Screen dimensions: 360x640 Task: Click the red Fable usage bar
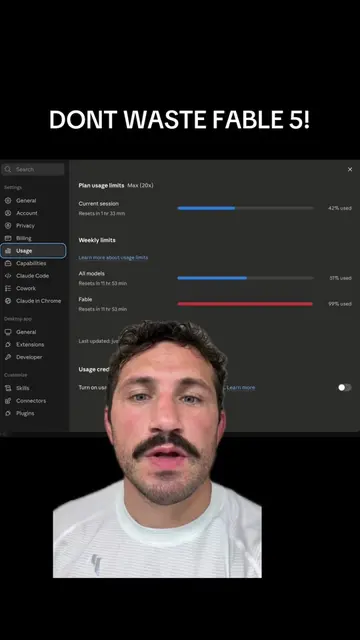pyautogui.click(x=245, y=304)
